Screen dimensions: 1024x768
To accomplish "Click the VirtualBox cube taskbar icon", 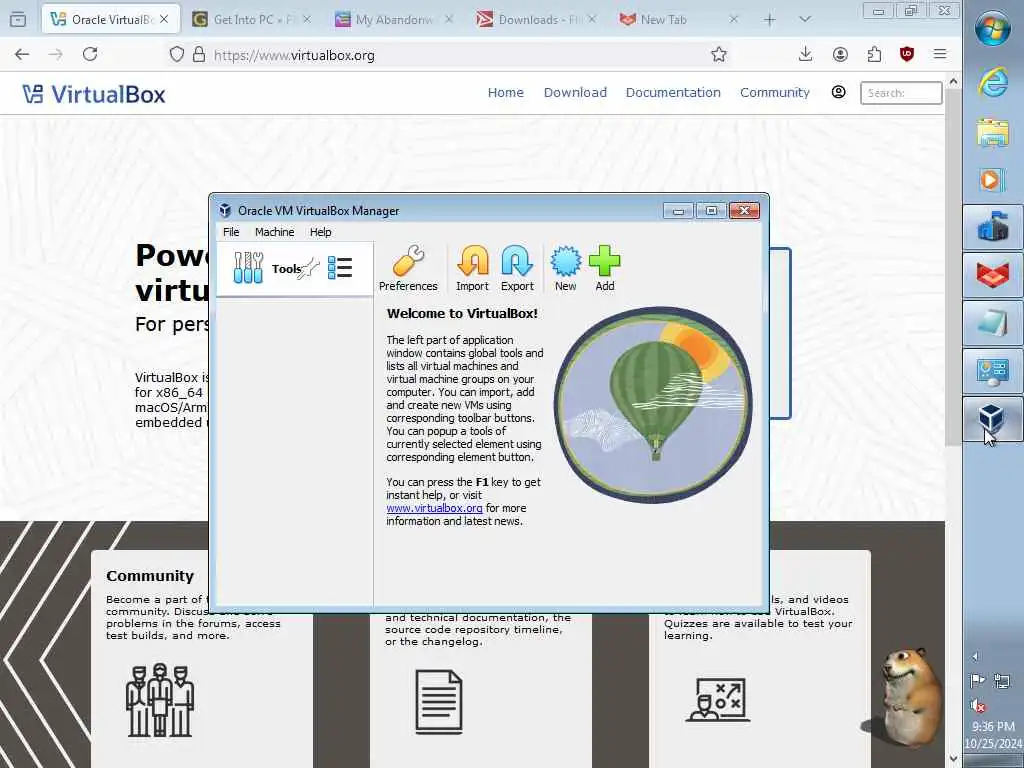I will pyautogui.click(x=993, y=419).
